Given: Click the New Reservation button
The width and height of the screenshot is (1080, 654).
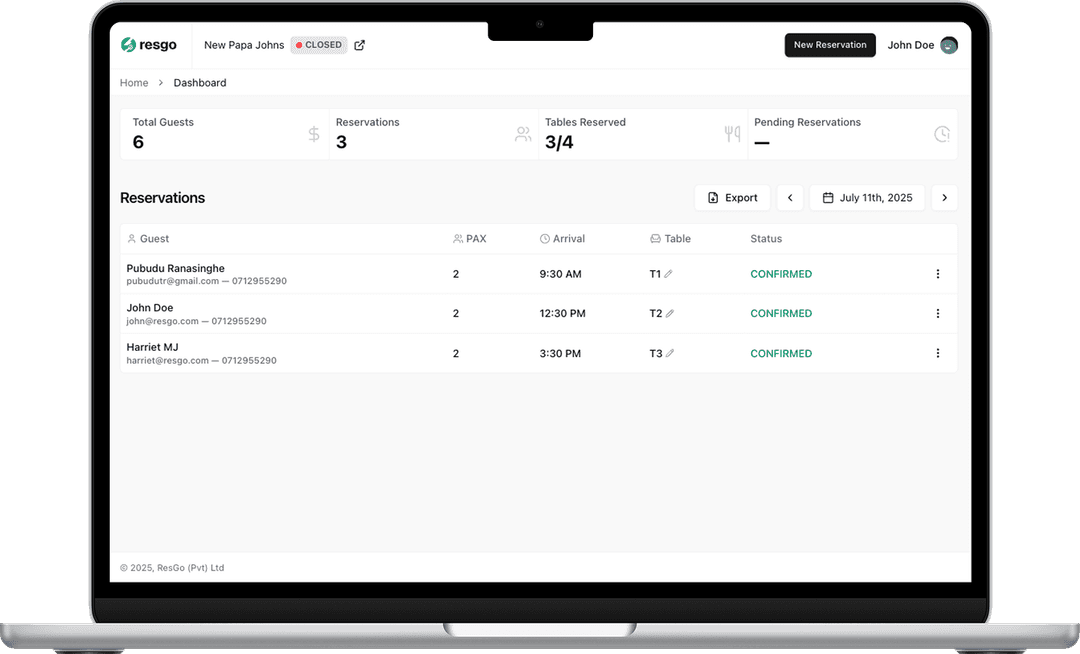Looking at the screenshot, I should pyautogui.click(x=830, y=45).
